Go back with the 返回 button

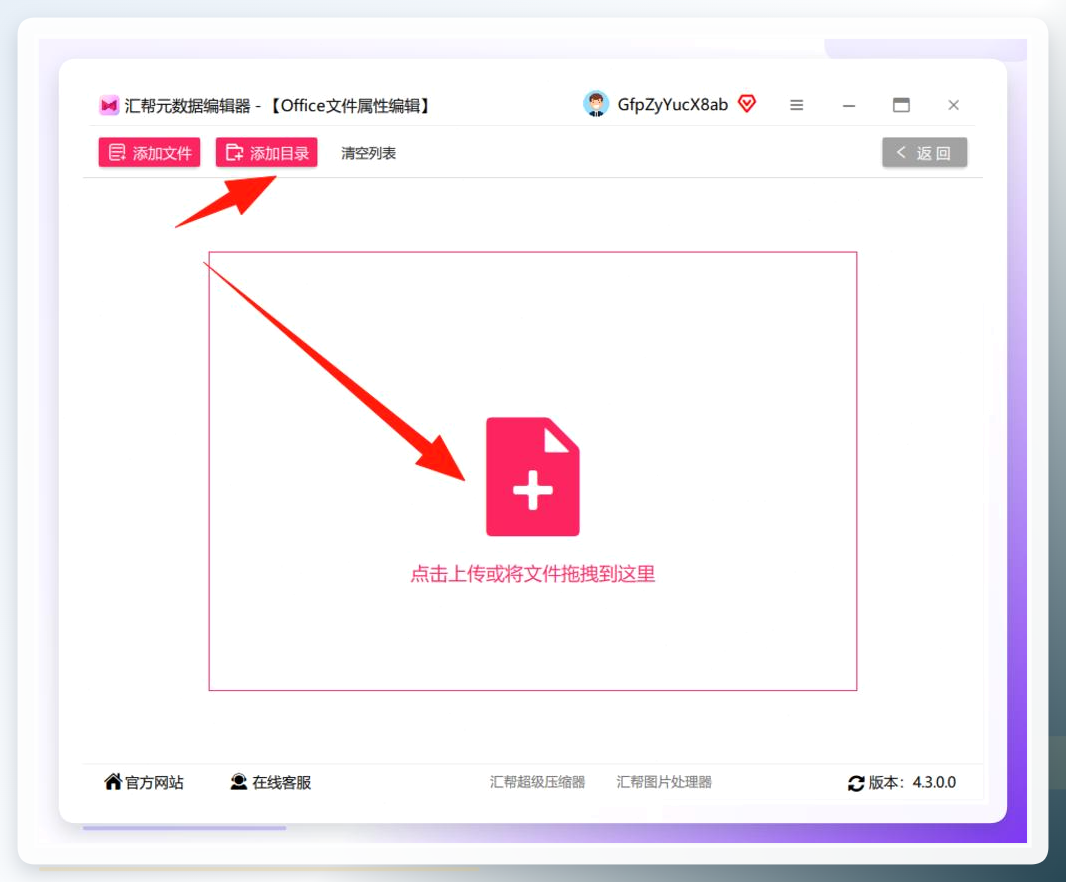[x=924, y=152]
